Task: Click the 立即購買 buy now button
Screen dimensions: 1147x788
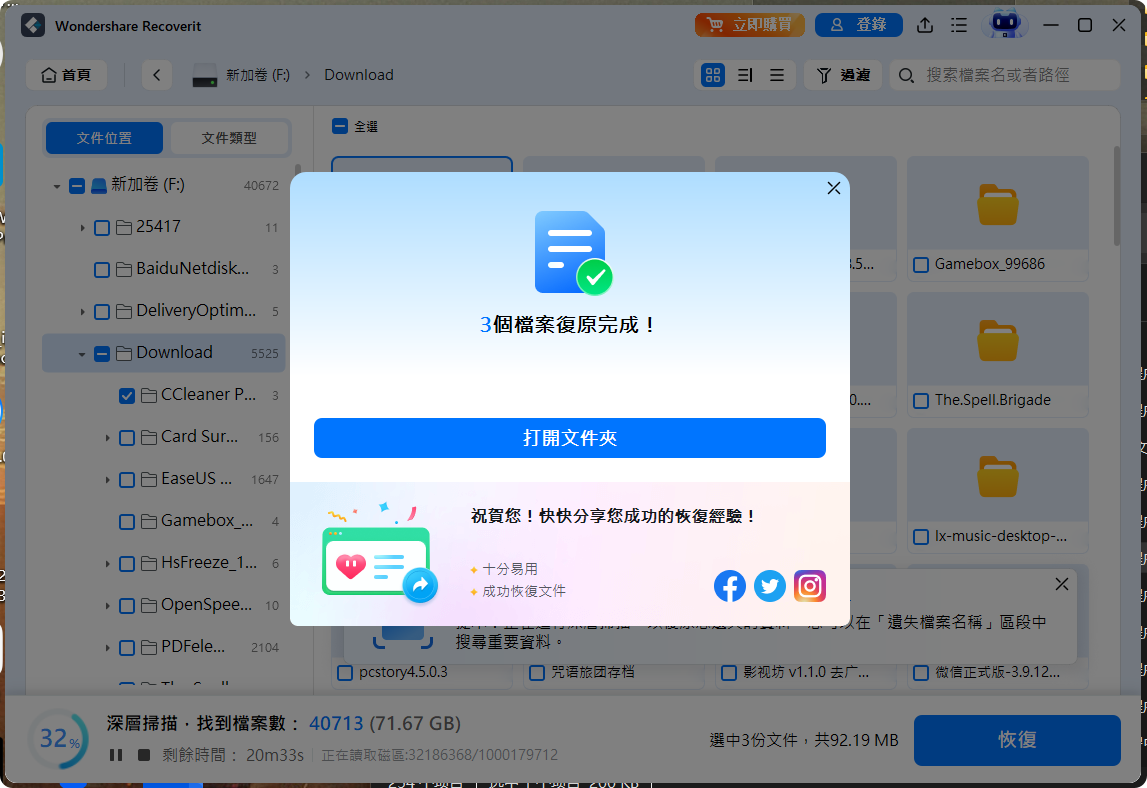Action: coord(750,25)
